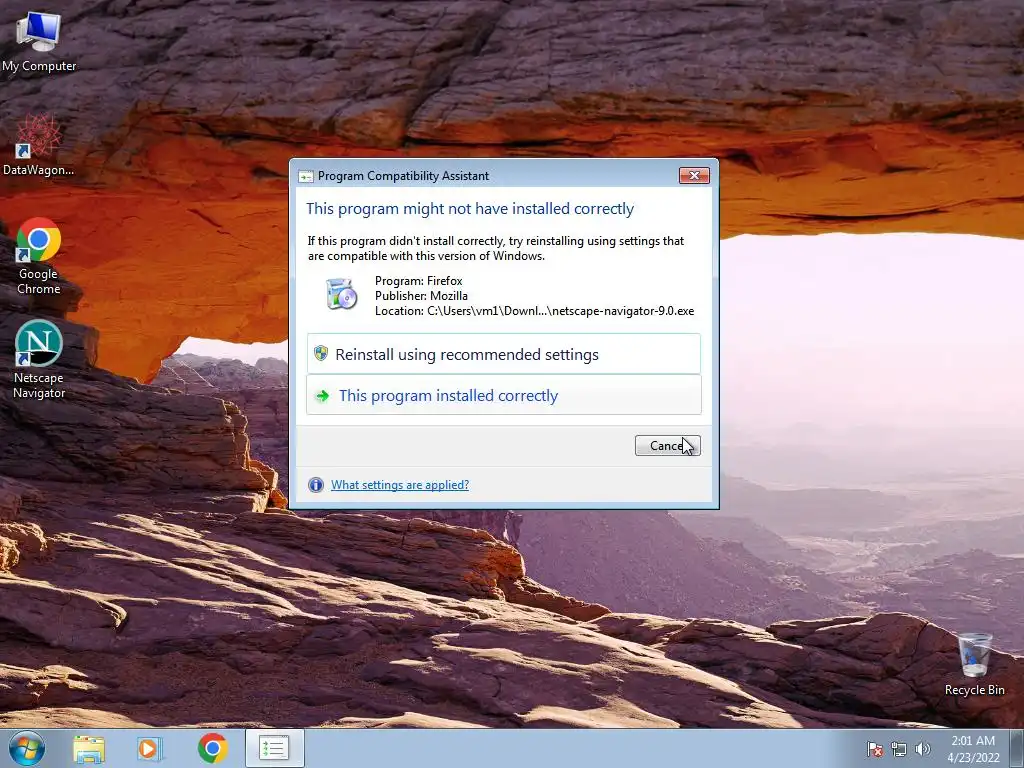The width and height of the screenshot is (1024, 768).
Task: Choose Reinstall using recommended settings
Action: tap(504, 354)
